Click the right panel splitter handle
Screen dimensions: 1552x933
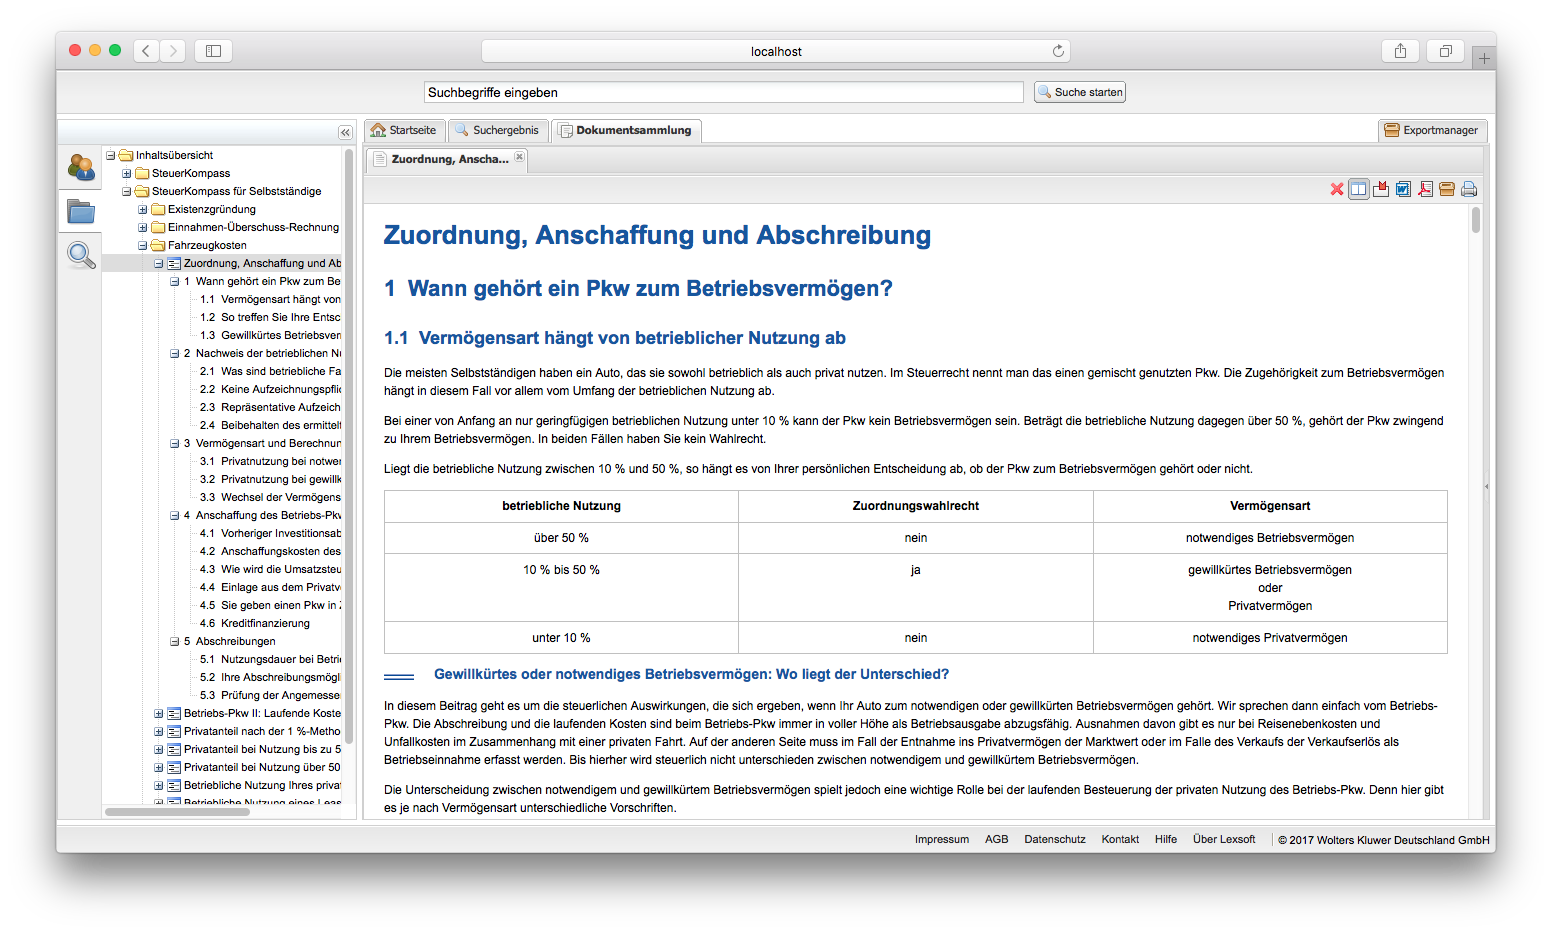tap(1486, 487)
